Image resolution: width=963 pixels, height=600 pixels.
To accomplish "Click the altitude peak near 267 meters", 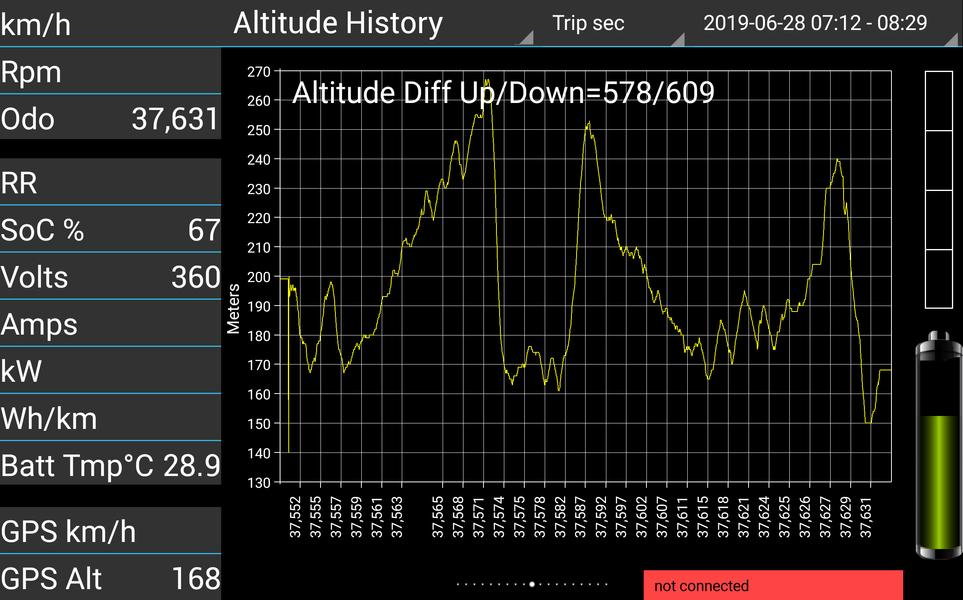I will pyautogui.click(x=486, y=80).
